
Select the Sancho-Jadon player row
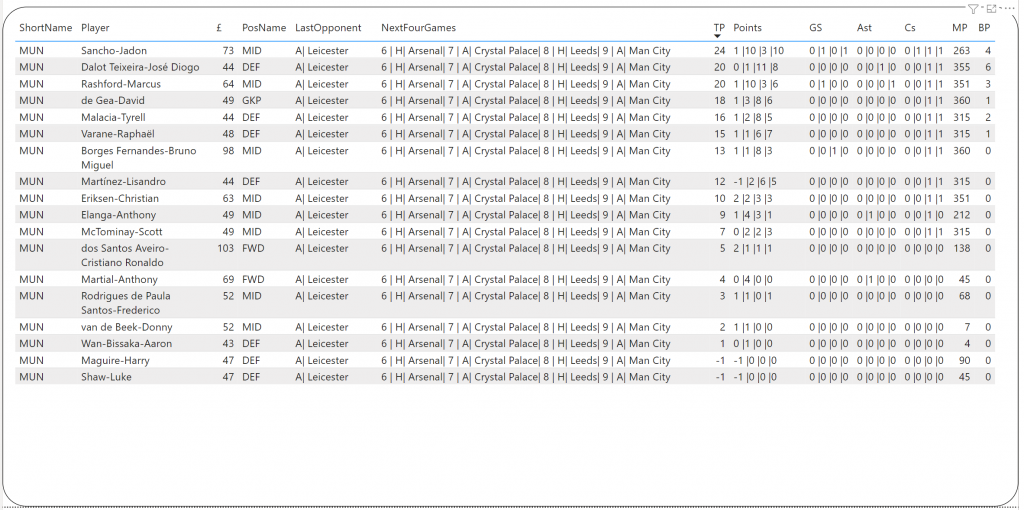(x=114, y=51)
